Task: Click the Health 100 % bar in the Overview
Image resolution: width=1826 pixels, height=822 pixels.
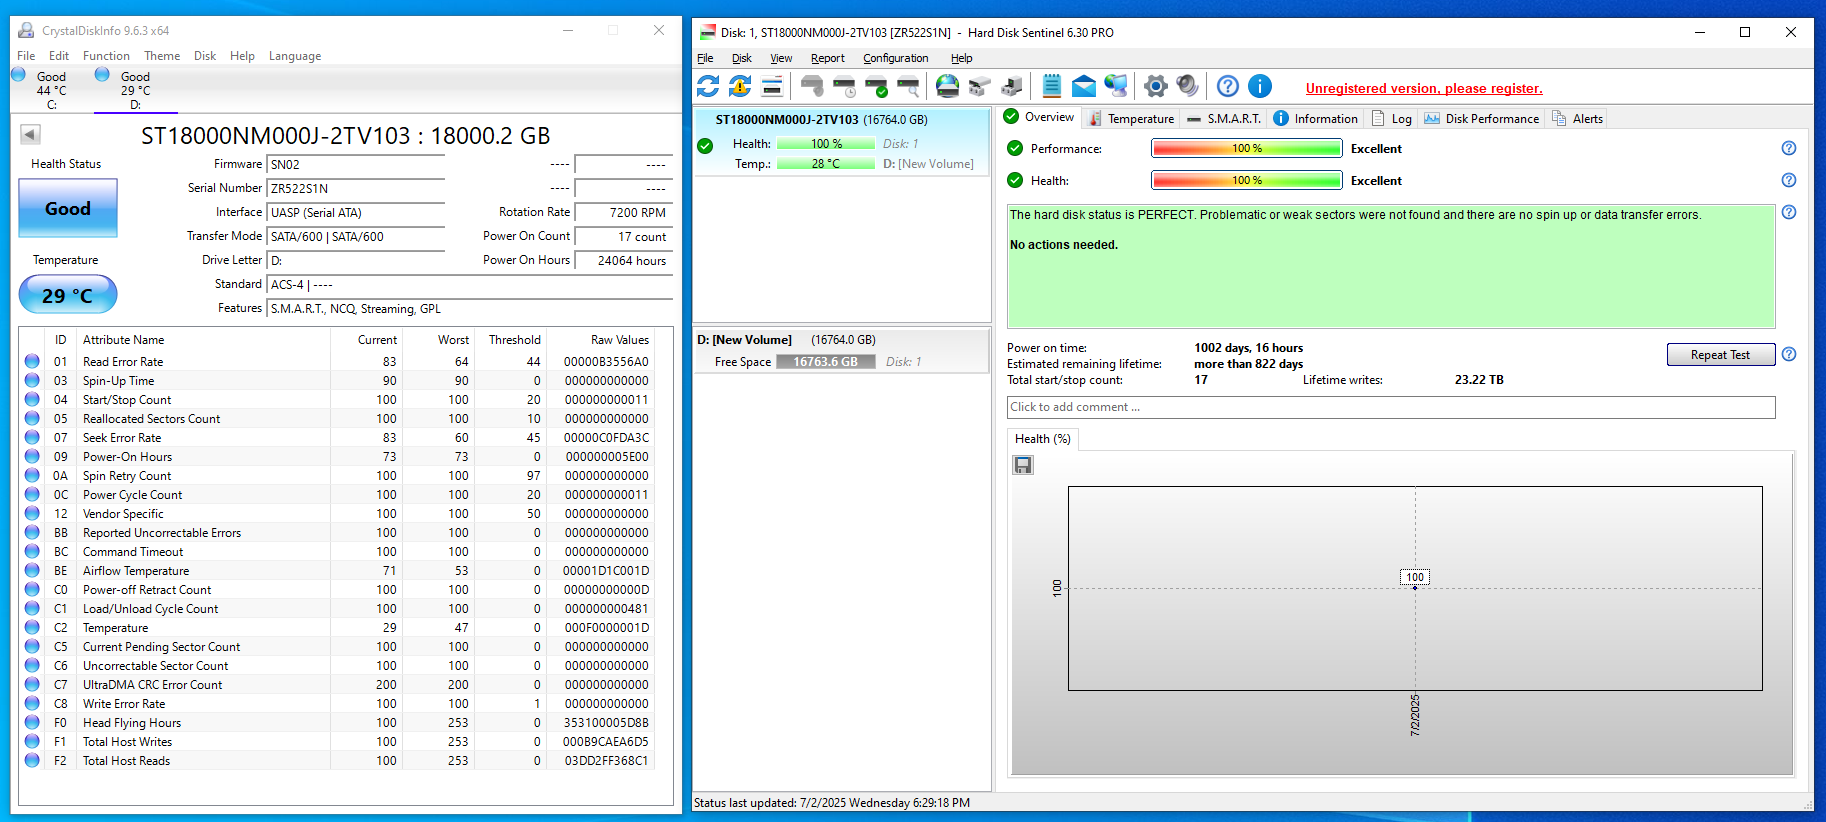Action: [x=1247, y=180]
